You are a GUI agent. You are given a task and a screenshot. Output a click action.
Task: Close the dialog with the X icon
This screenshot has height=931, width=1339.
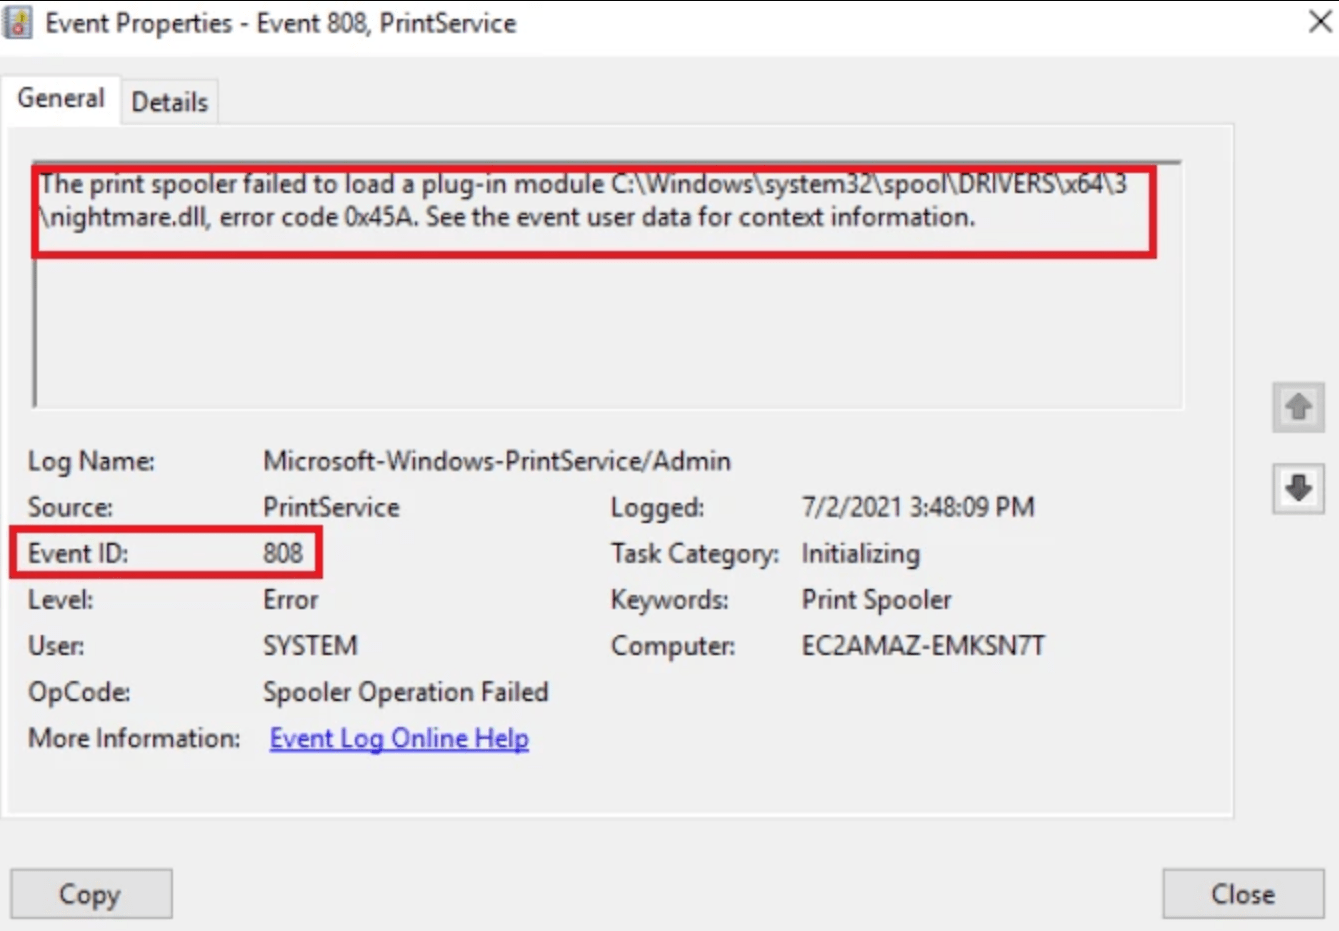click(x=1320, y=22)
